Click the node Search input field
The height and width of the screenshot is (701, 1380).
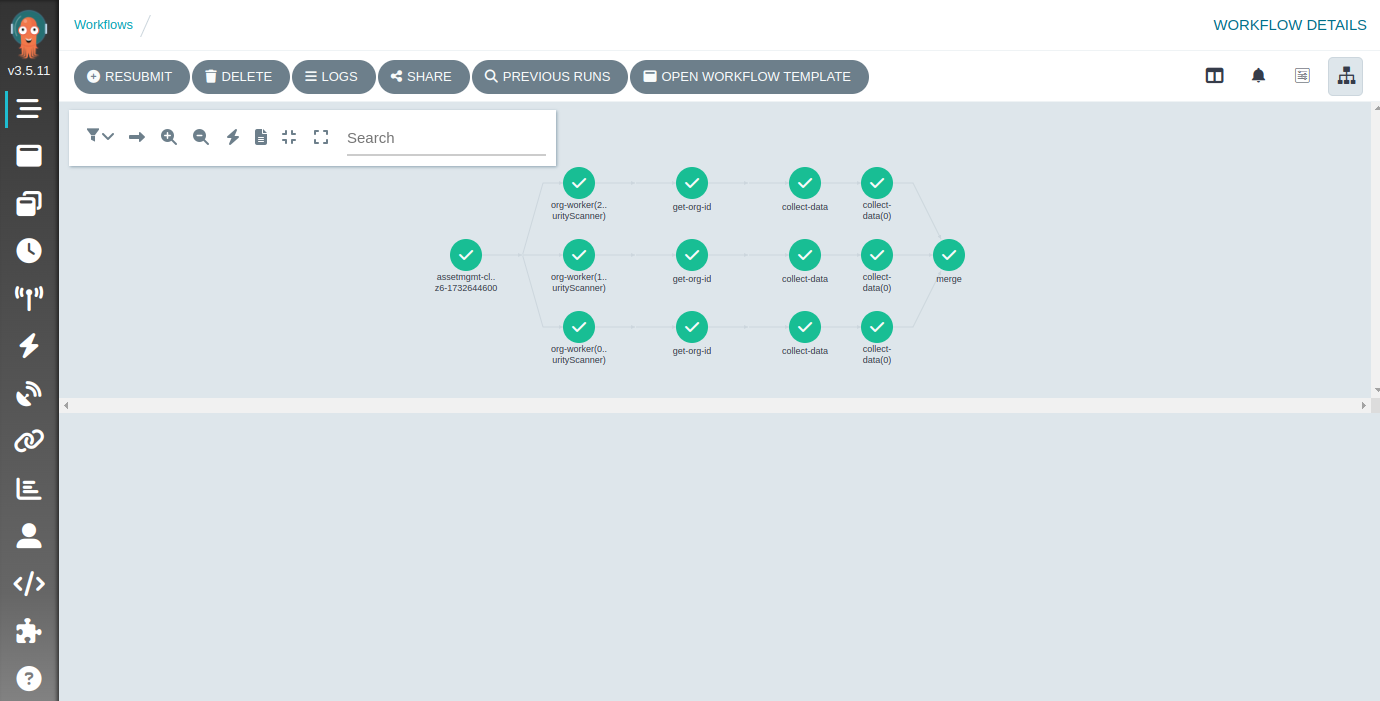[x=445, y=138]
